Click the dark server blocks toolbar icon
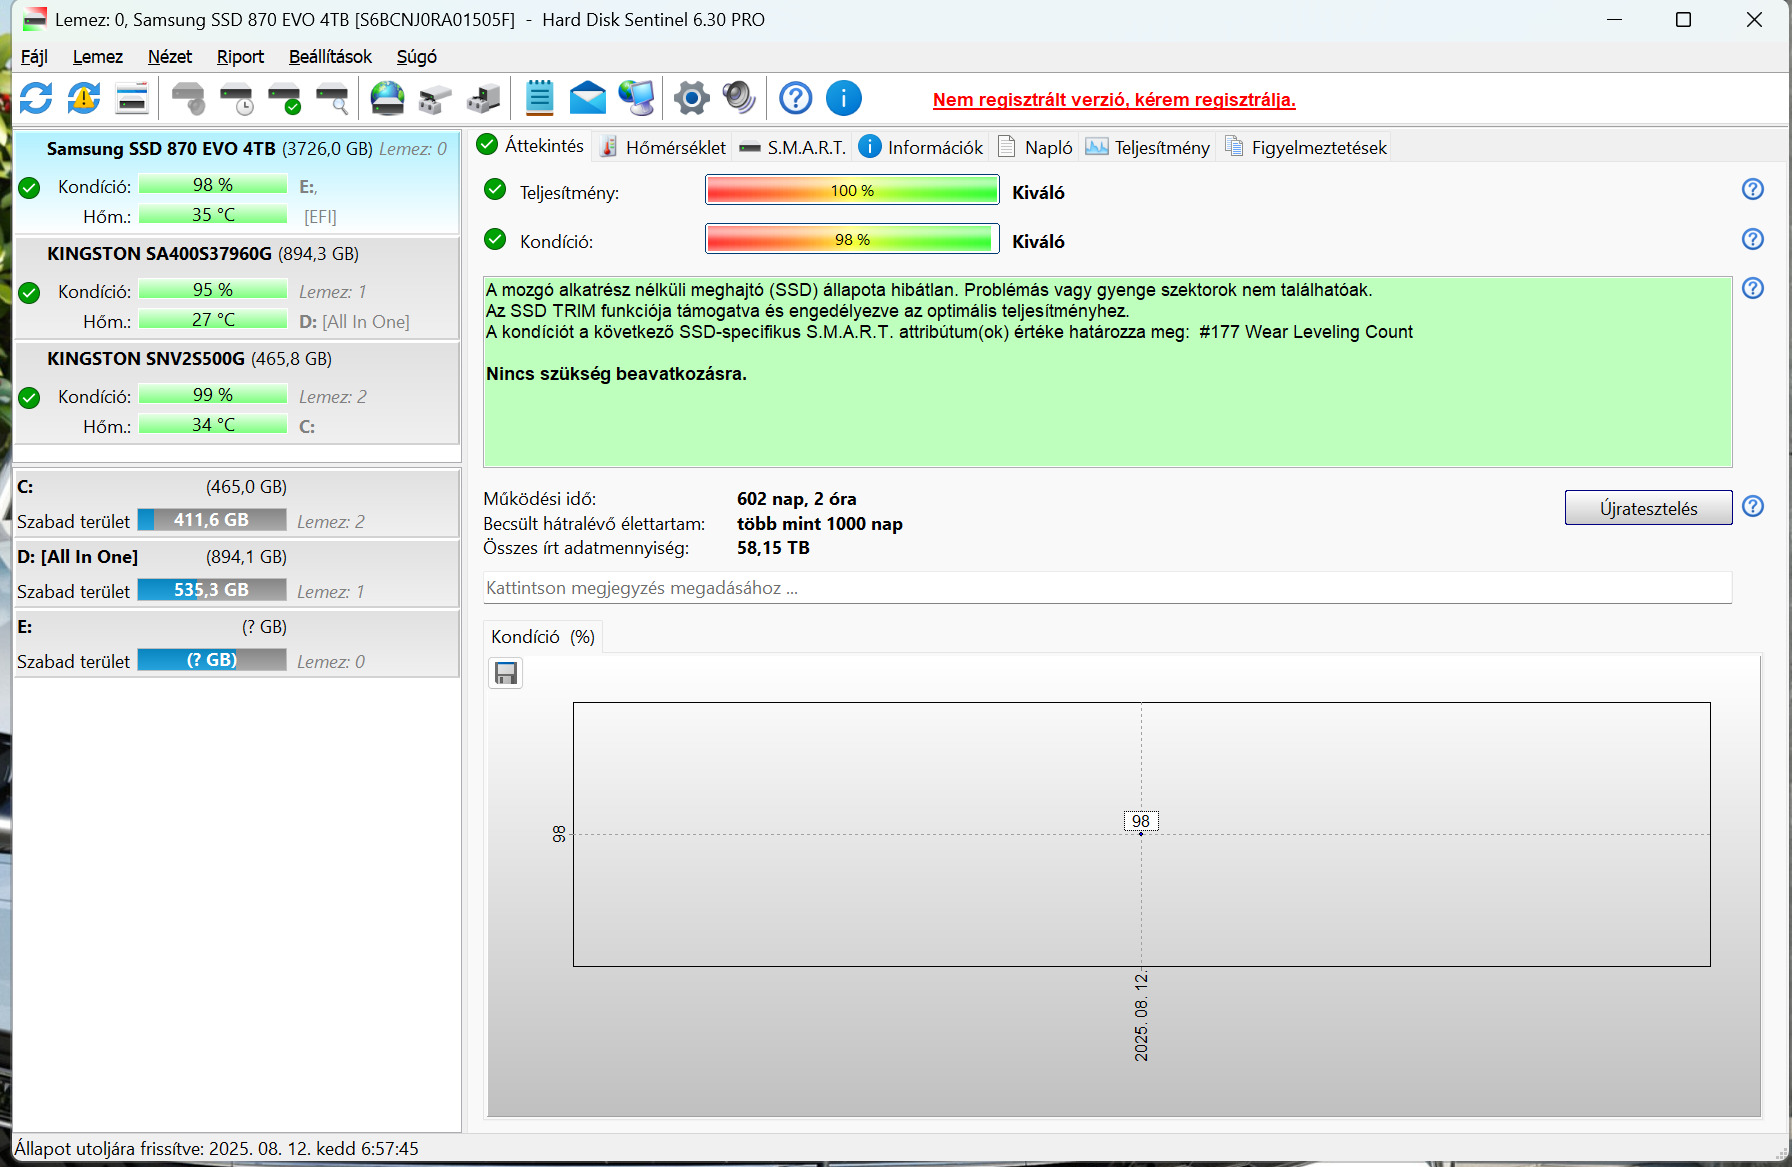 pos(484,98)
